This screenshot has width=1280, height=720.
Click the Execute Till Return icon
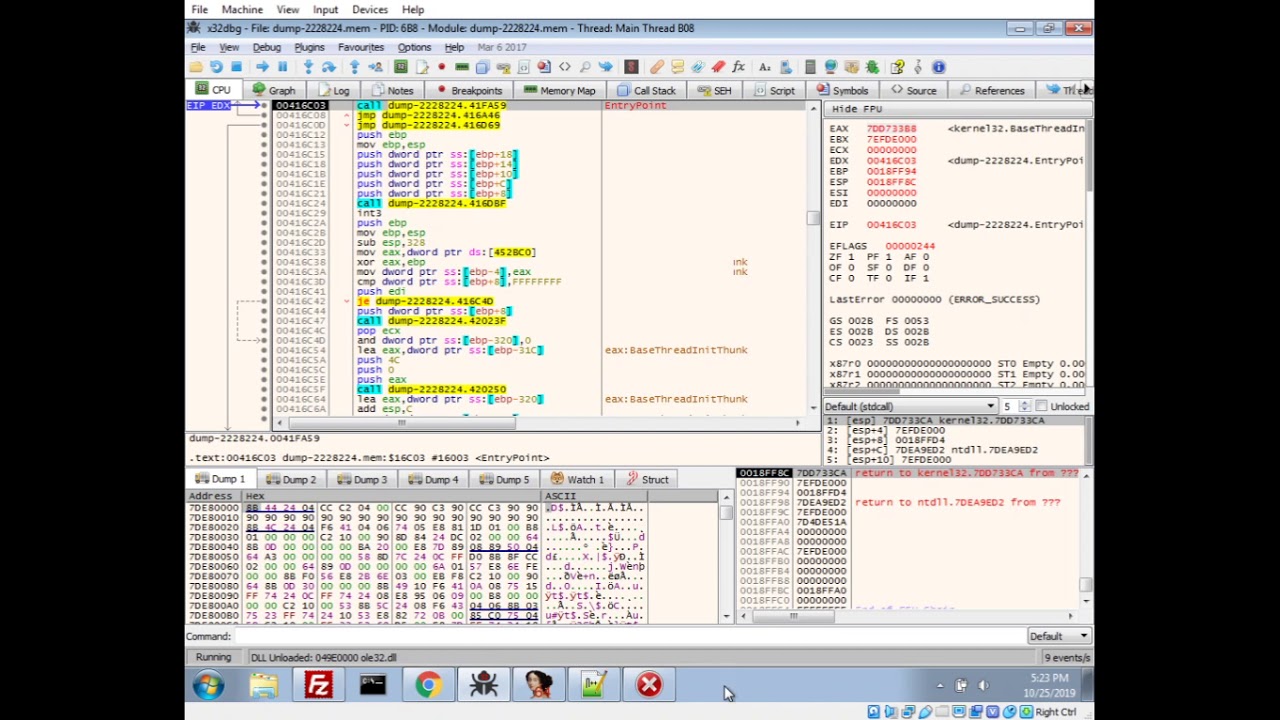coord(355,67)
